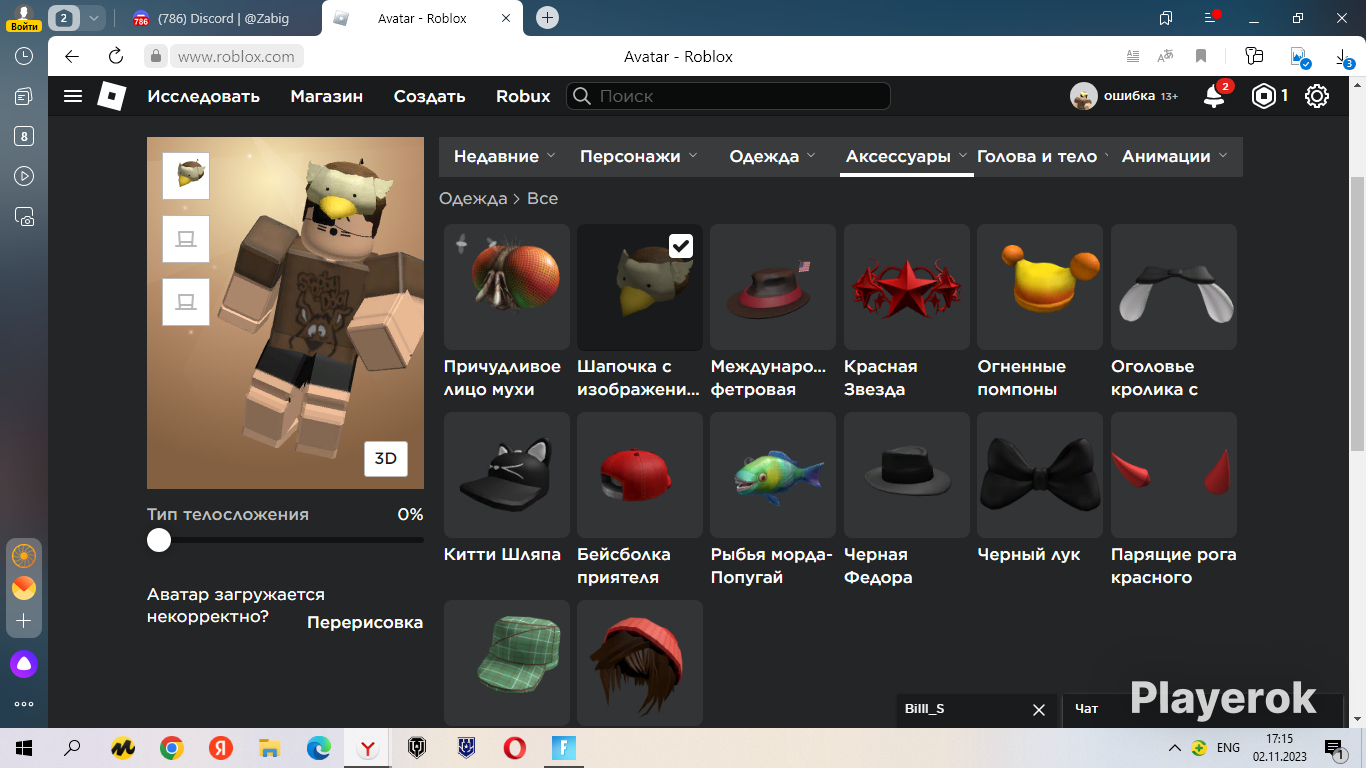Switch avatar preview to 3D
The width and height of the screenshot is (1366, 768).
point(386,458)
